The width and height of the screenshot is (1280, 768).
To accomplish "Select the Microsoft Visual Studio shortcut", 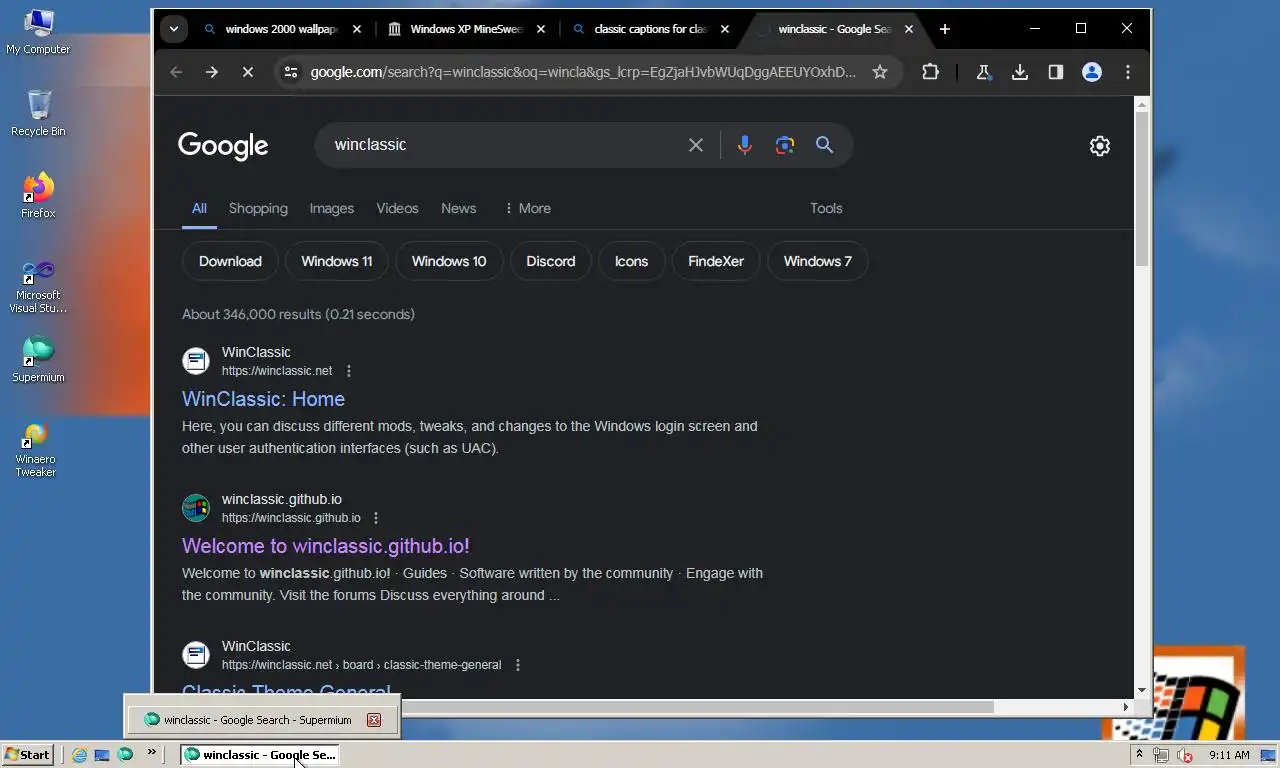I will point(38,287).
